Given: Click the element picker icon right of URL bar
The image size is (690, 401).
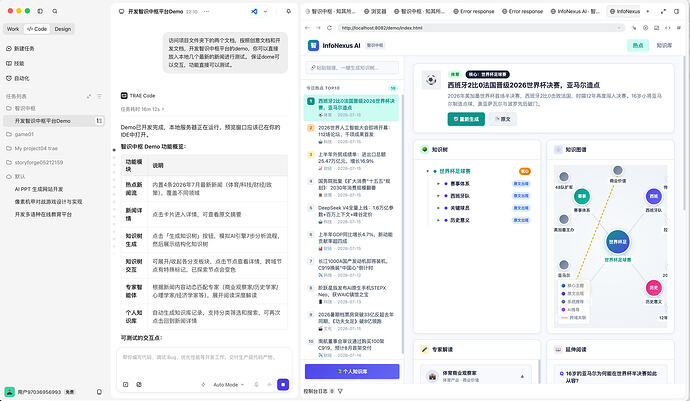Looking at the screenshot, I should coord(634,28).
